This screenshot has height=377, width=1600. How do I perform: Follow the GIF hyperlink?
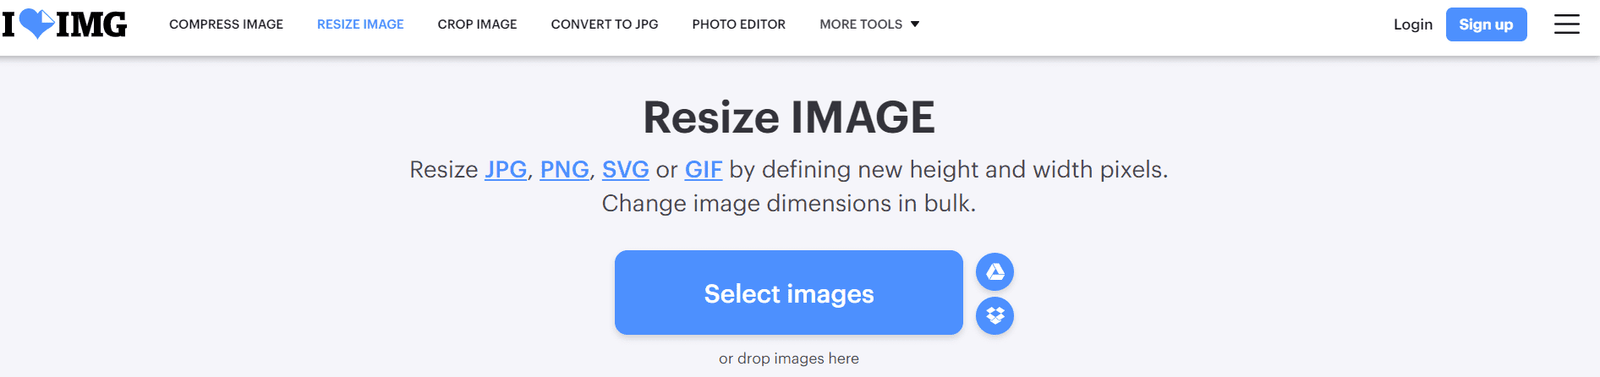pos(703,170)
